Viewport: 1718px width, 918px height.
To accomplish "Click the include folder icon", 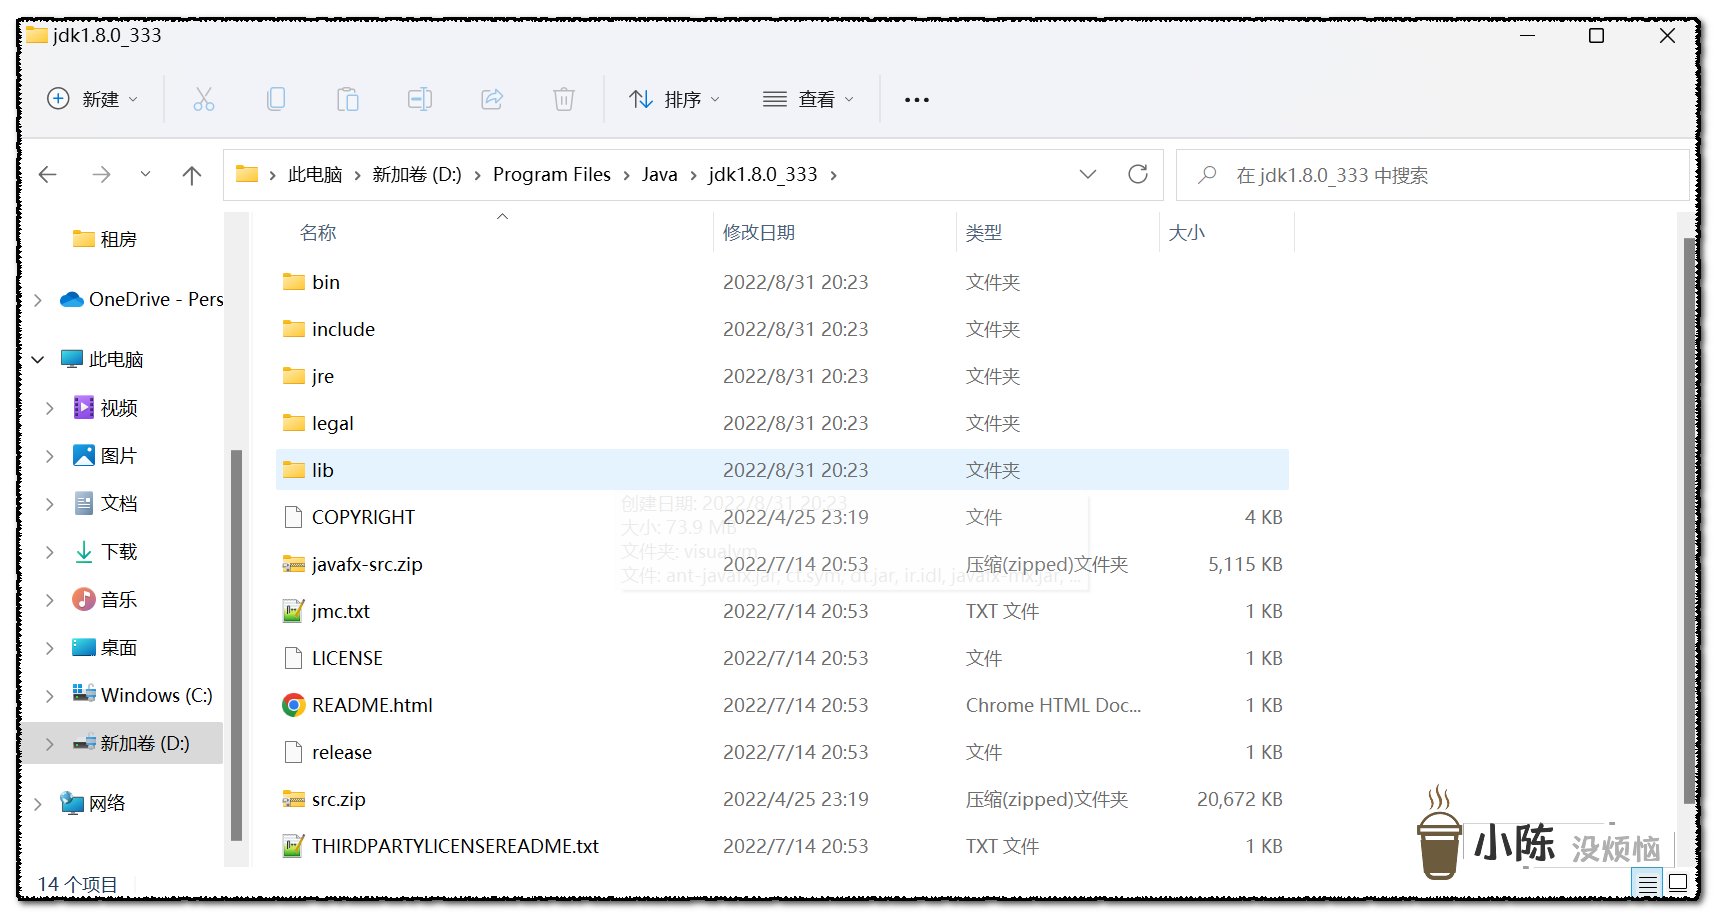I will click(294, 329).
